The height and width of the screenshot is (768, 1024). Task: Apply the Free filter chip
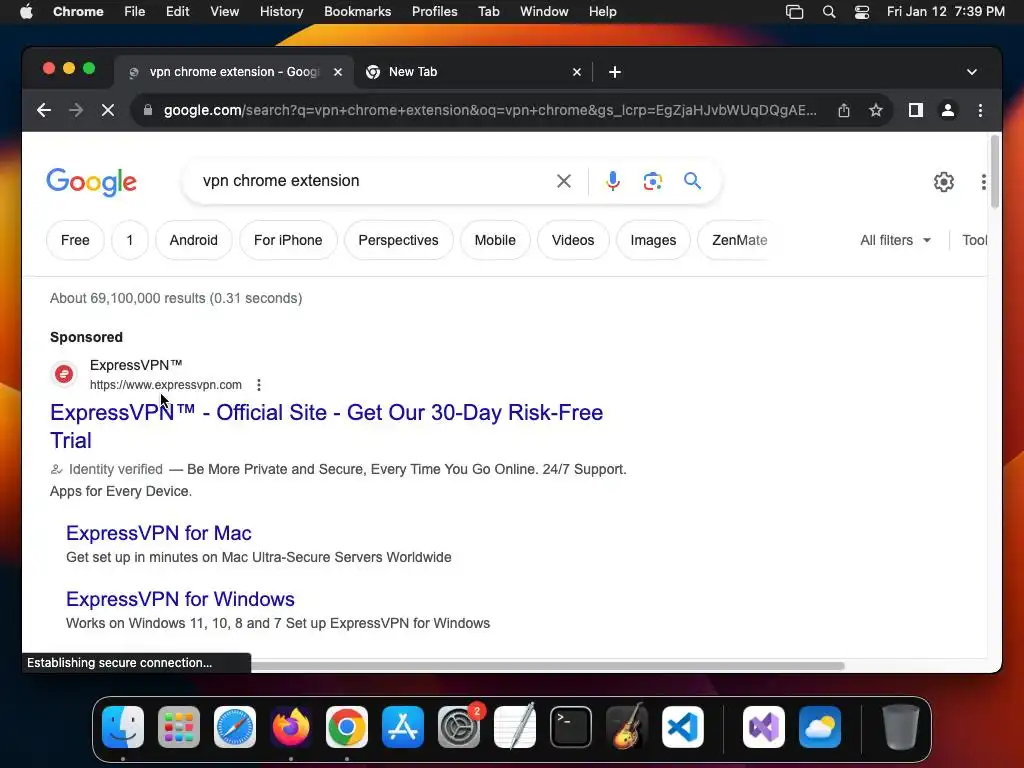[x=75, y=240]
